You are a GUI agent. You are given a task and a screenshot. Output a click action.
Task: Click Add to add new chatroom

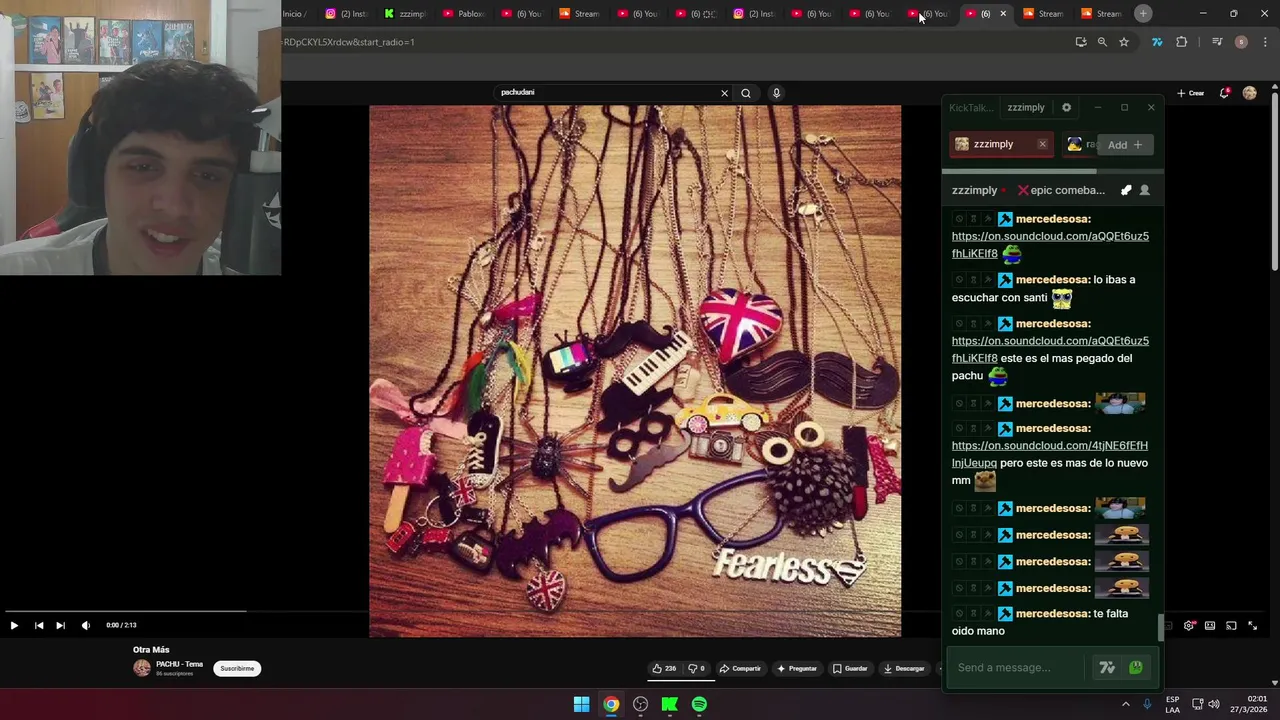point(1124,145)
